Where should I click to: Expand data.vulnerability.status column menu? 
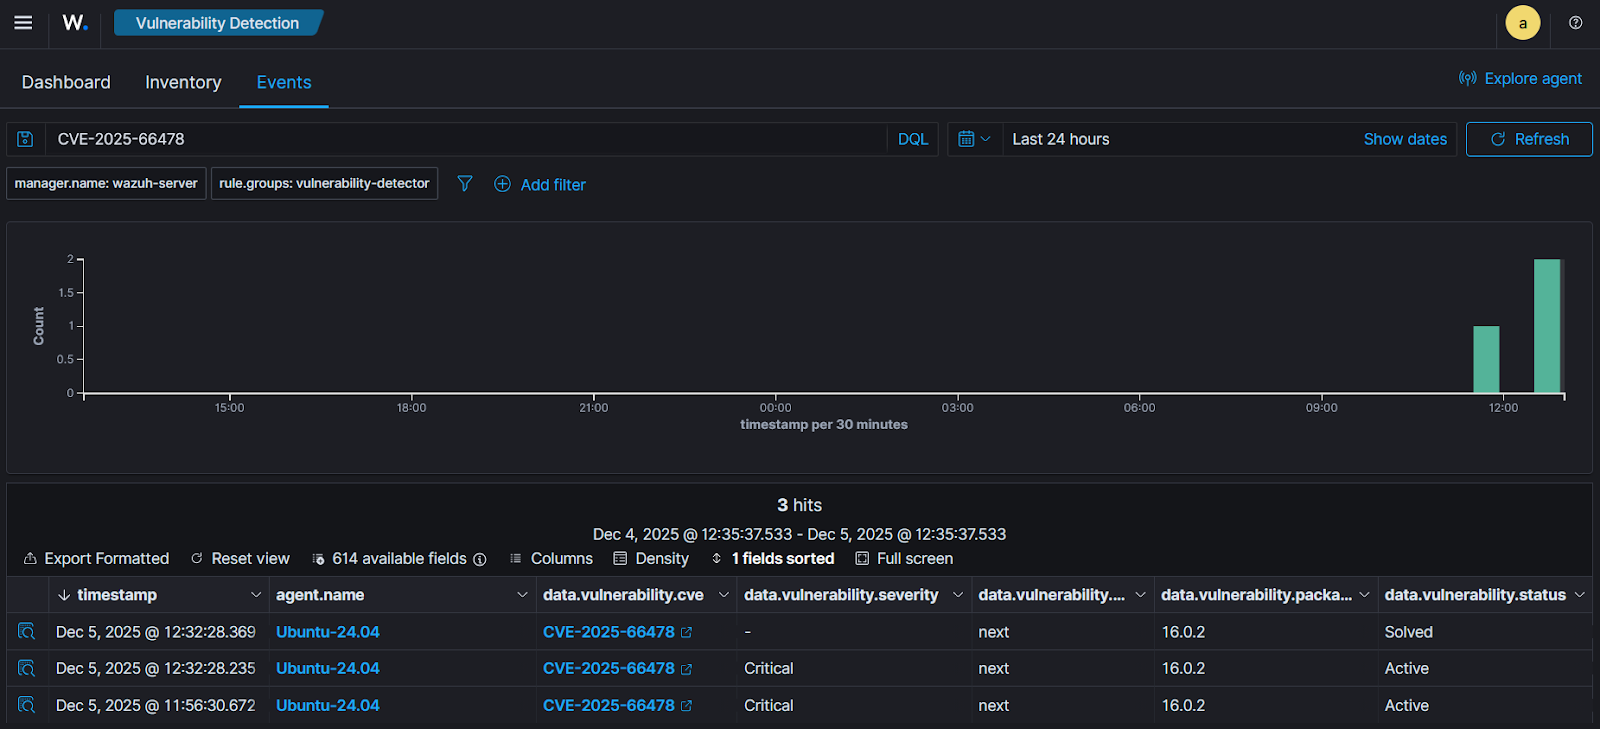pyautogui.click(x=1580, y=595)
